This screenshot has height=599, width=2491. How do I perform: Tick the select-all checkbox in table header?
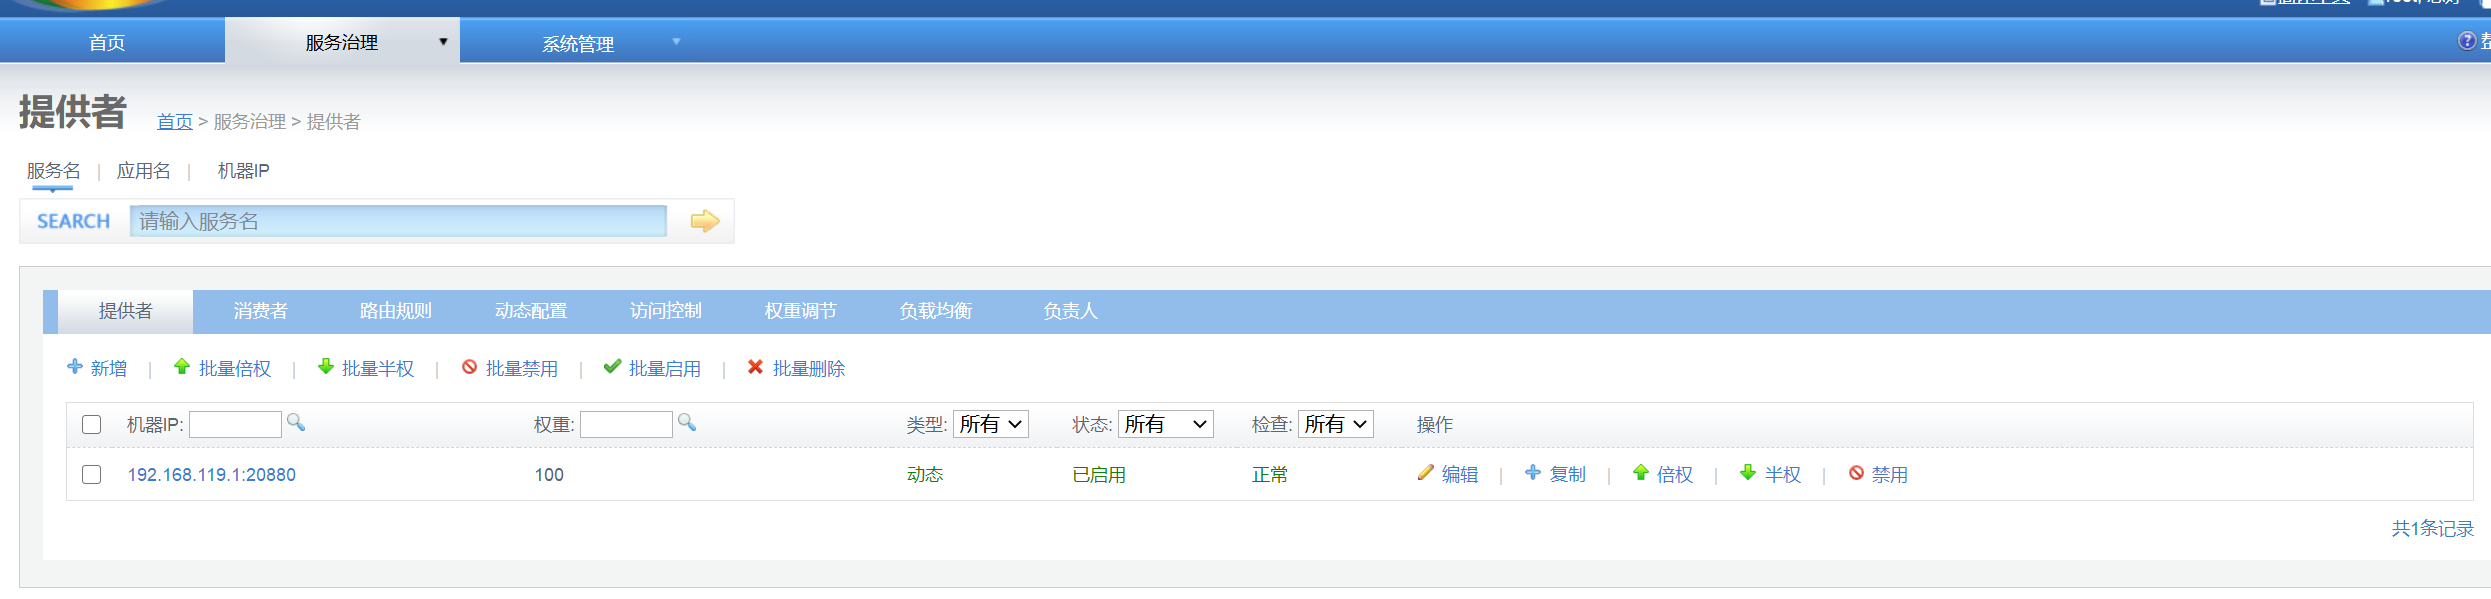[91, 424]
